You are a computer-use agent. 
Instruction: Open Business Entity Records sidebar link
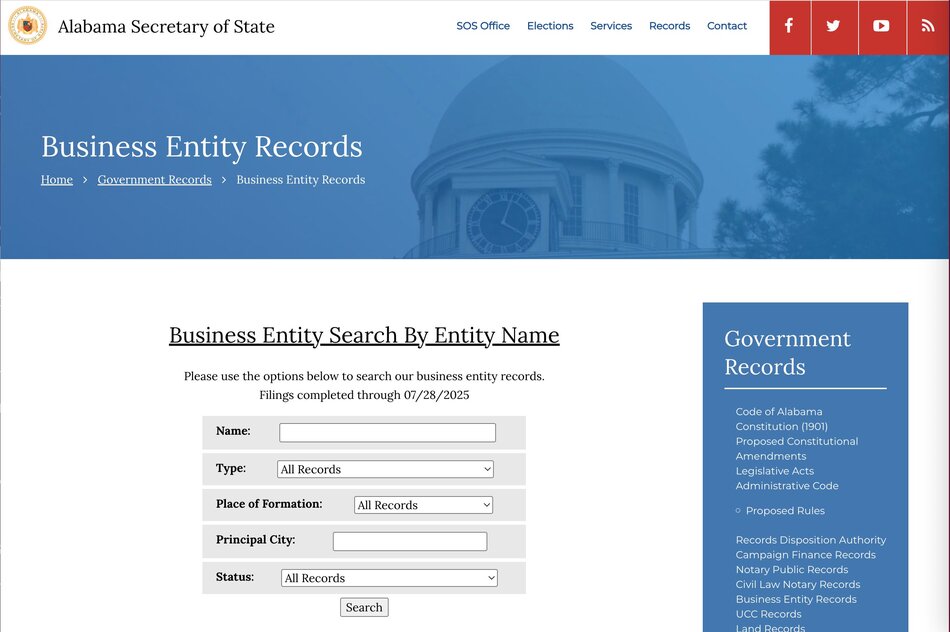coord(796,599)
